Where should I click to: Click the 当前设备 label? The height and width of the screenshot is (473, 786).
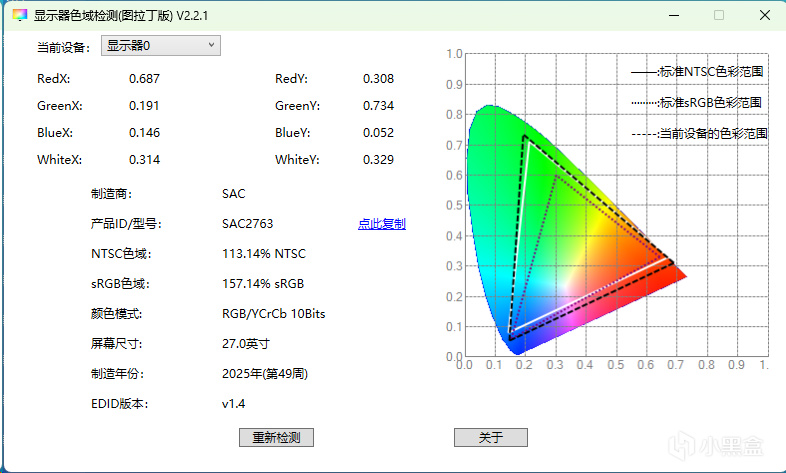63,48
